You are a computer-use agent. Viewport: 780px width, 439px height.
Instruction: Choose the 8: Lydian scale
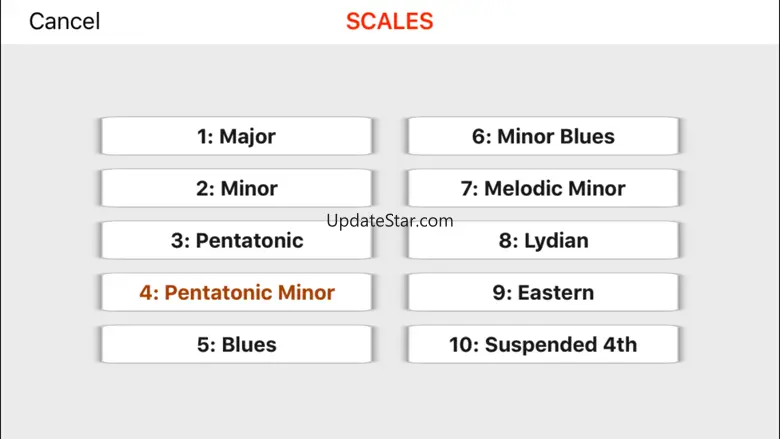pos(543,241)
